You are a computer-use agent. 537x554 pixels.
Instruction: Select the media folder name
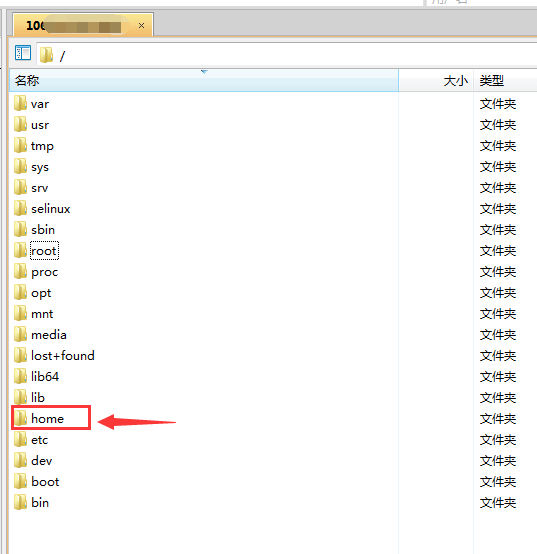click(49, 335)
